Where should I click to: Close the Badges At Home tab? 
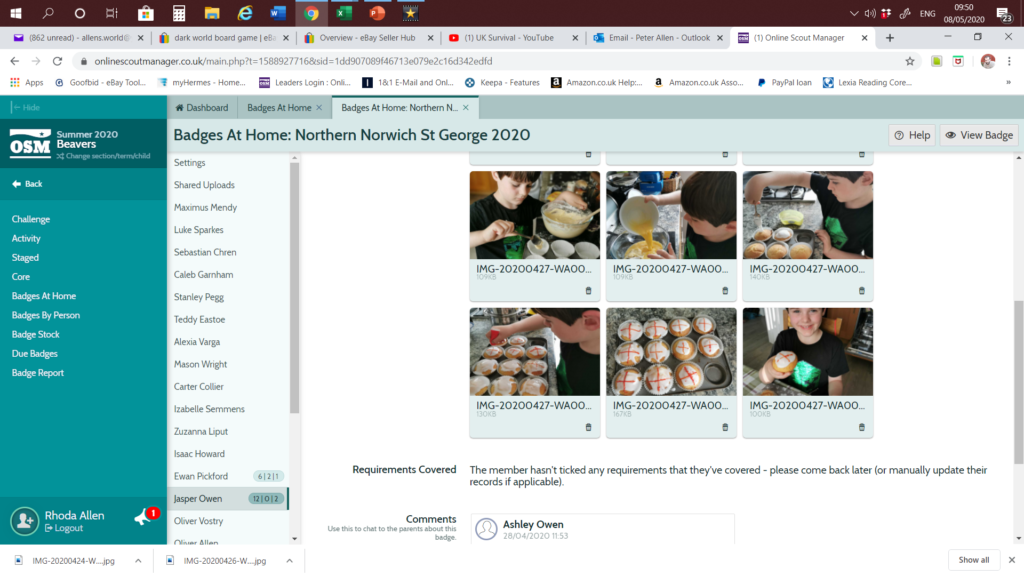pyautogui.click(x=319, y=108)
